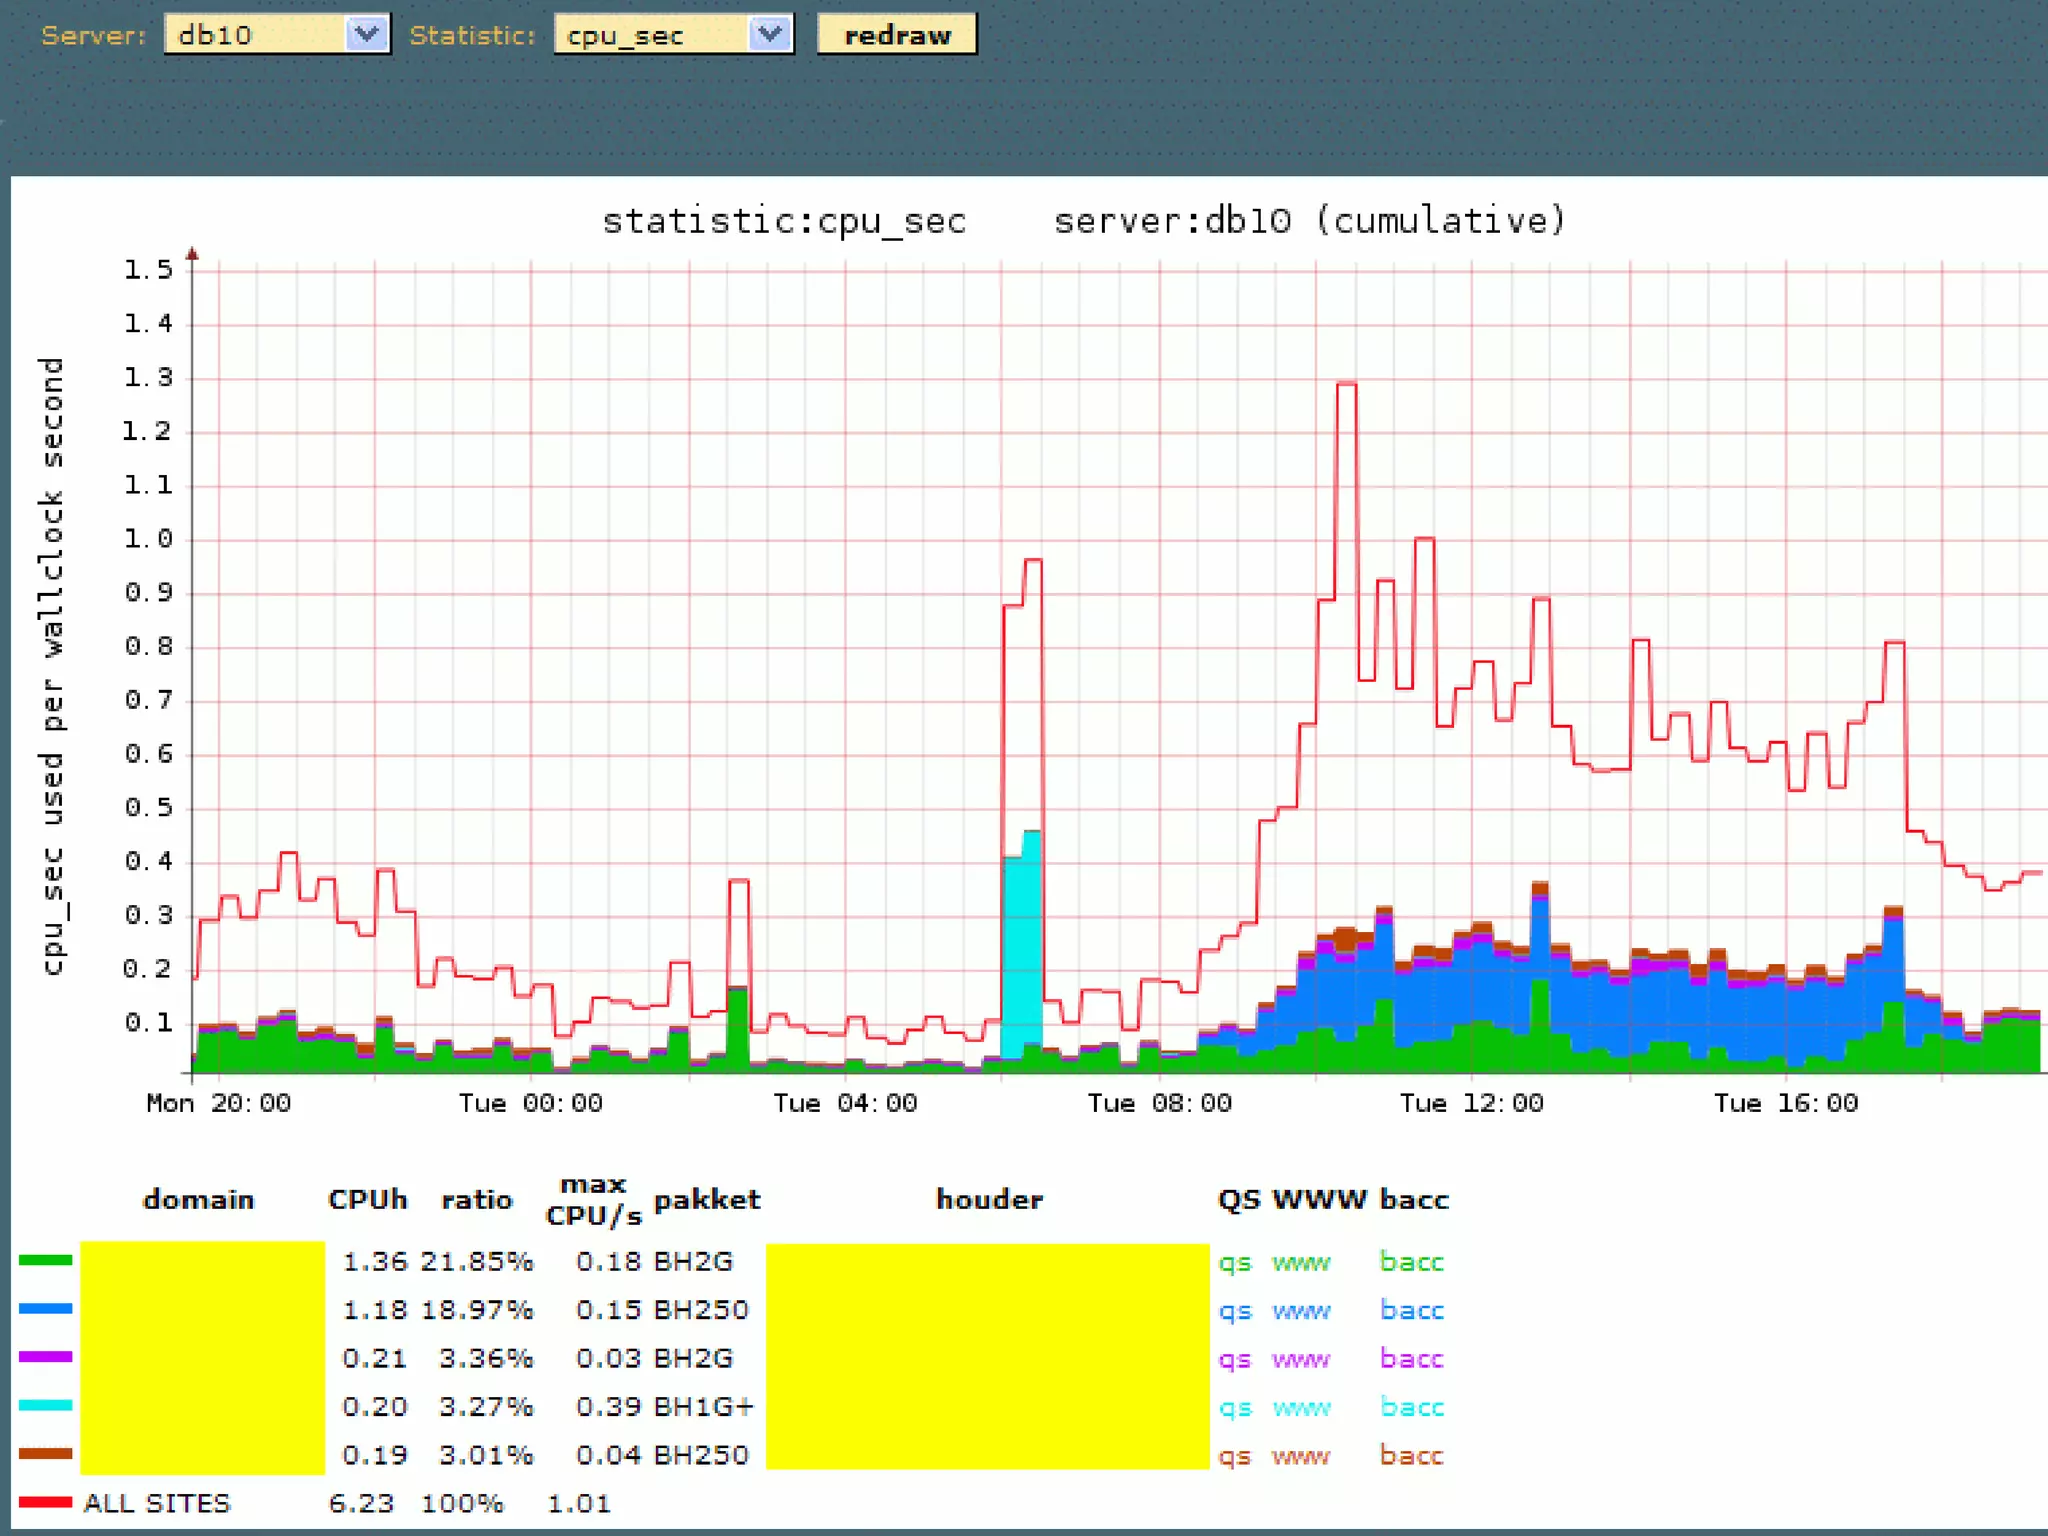Click the blue qs link

coord(1234,1310)
